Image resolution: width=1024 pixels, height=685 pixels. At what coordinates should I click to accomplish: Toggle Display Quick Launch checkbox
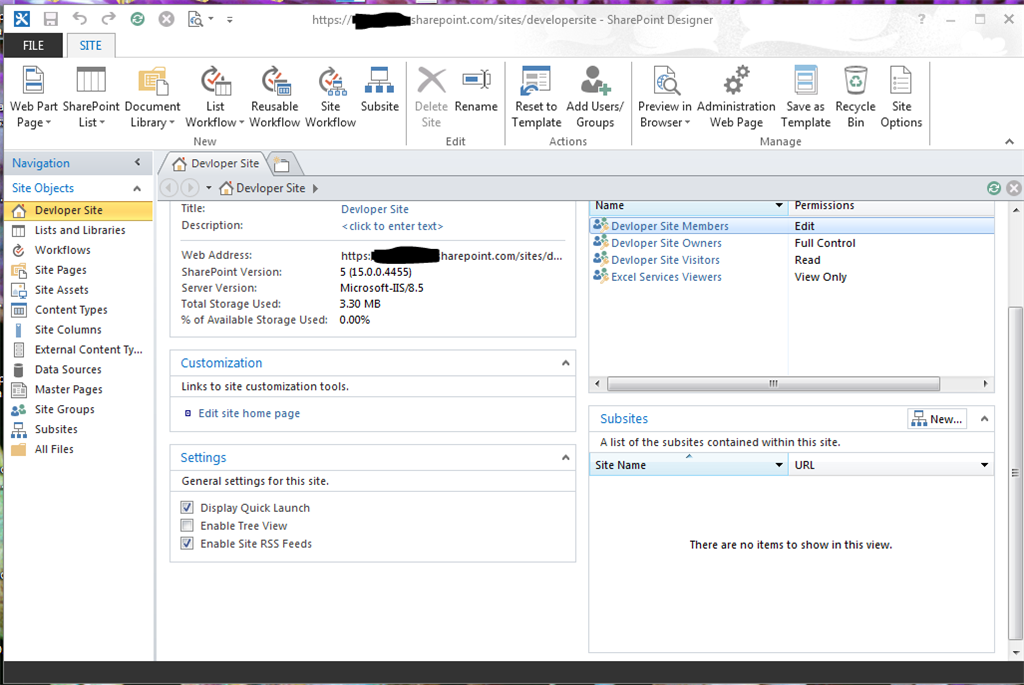point(187,507)
